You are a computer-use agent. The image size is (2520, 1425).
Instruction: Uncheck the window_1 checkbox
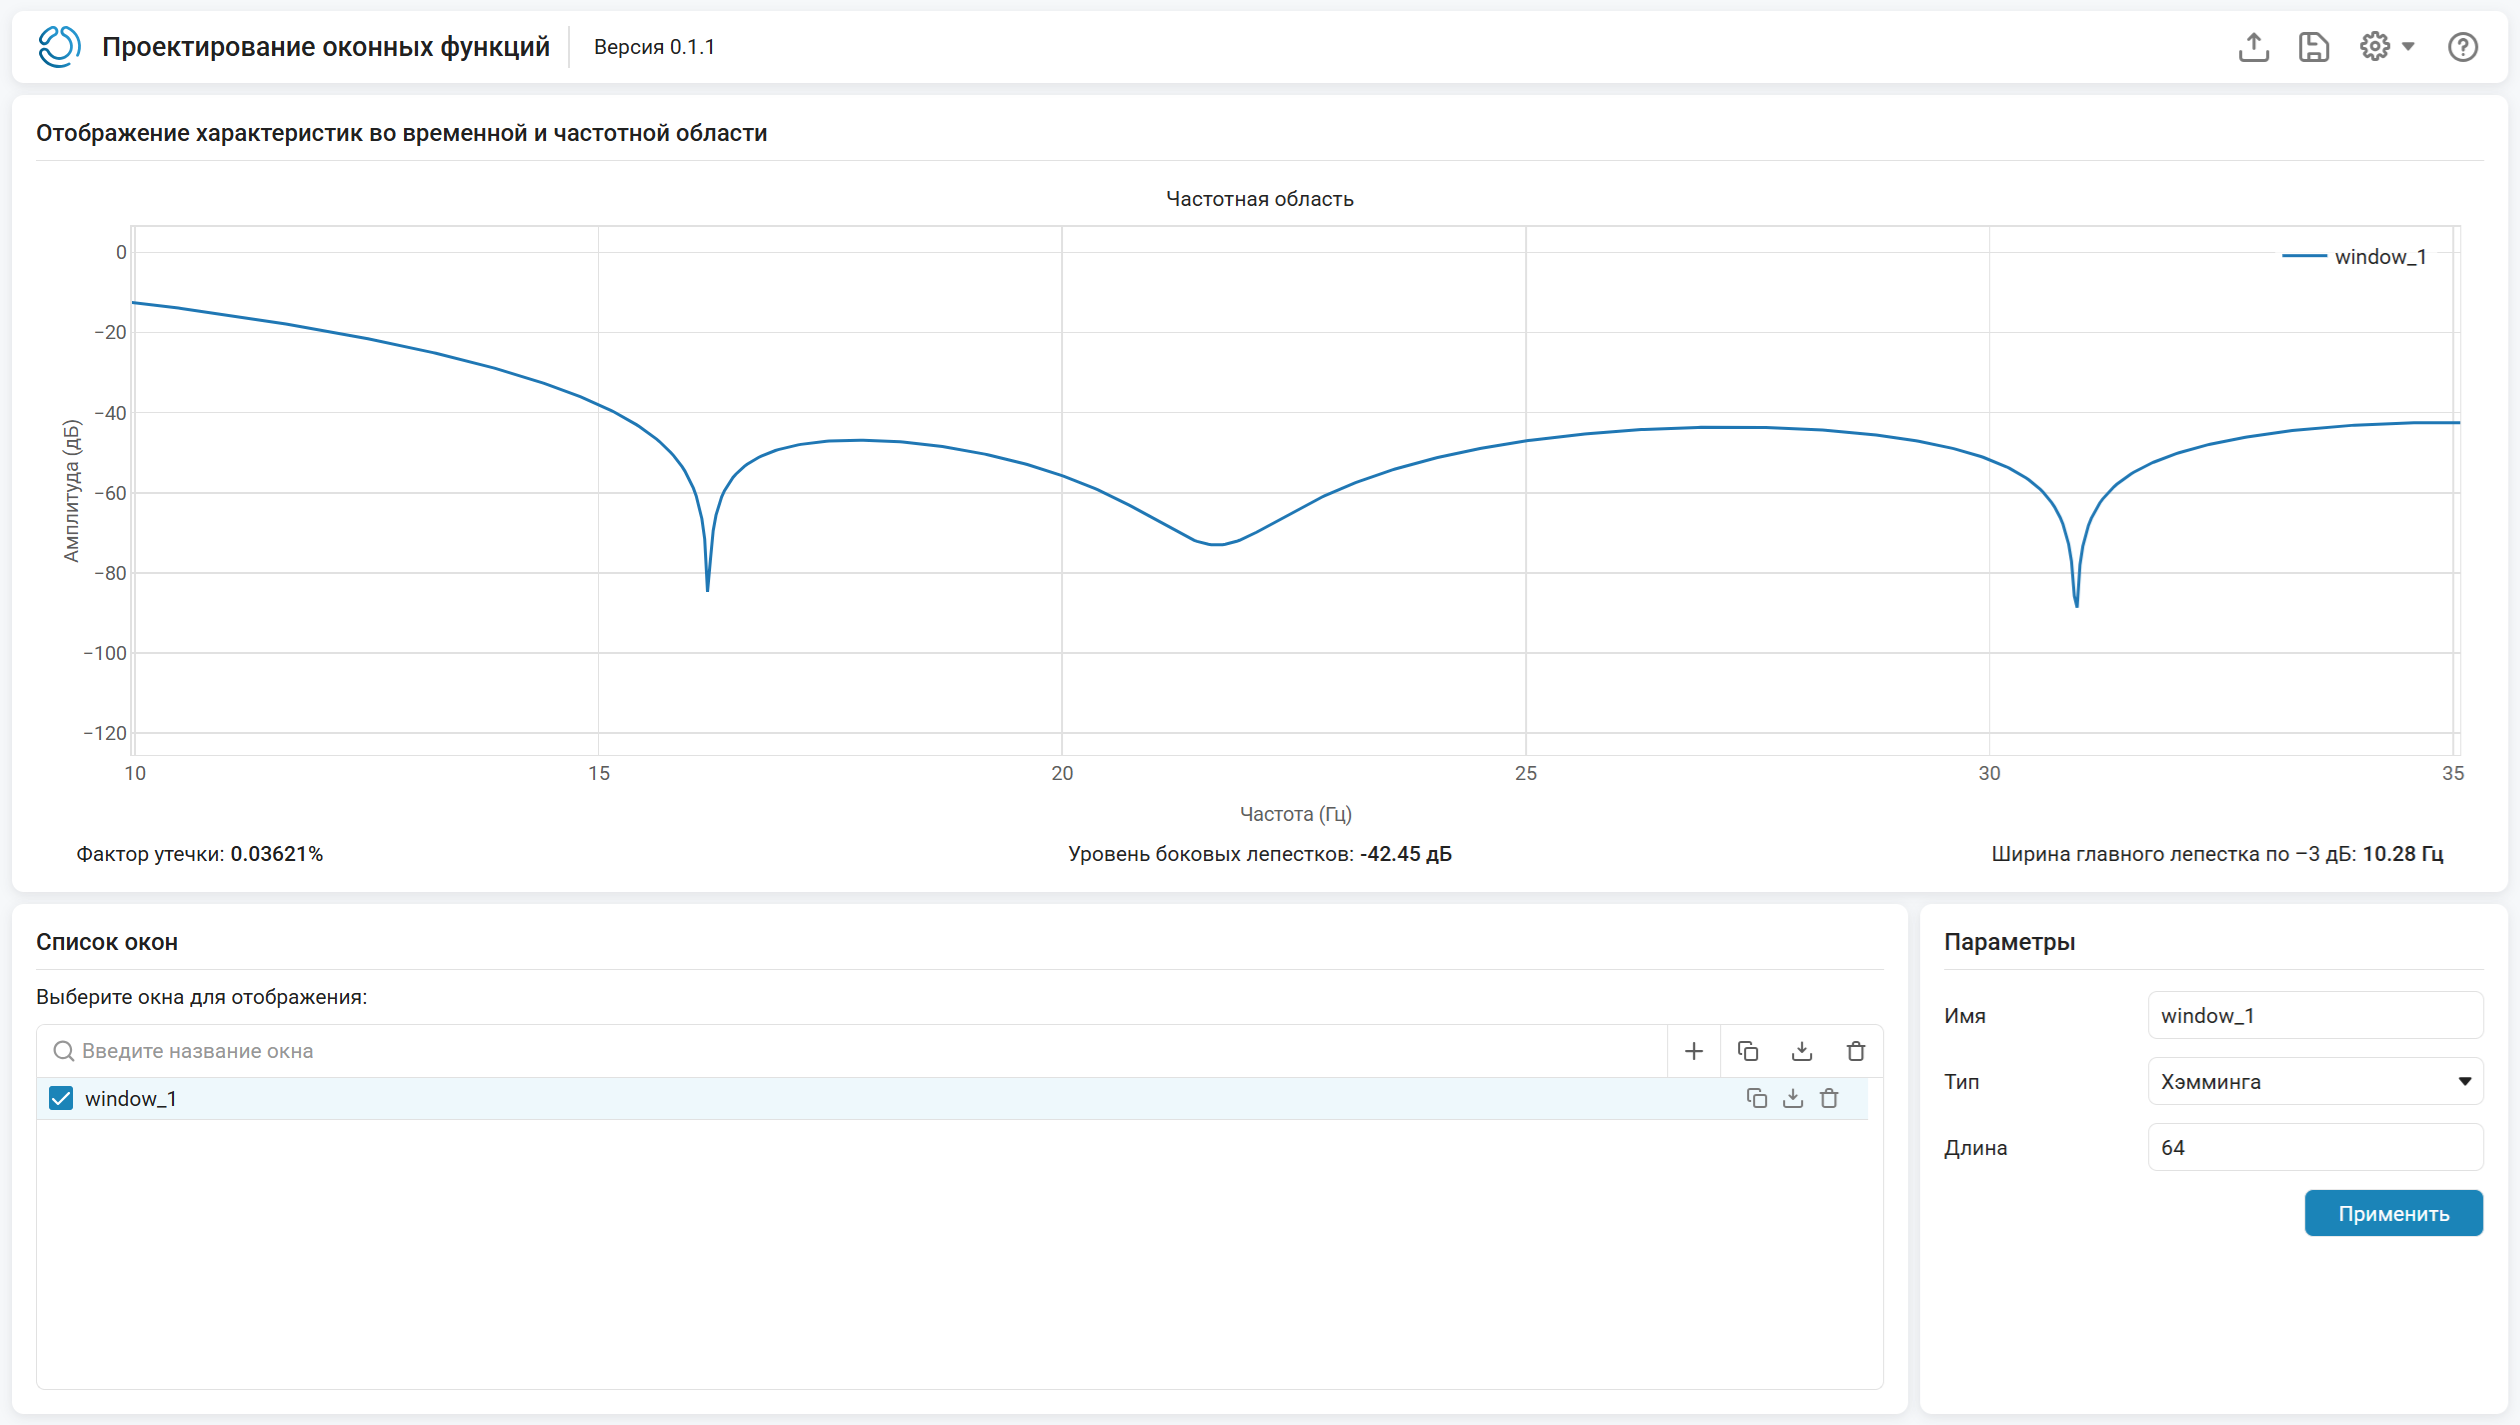(61, 1098)
